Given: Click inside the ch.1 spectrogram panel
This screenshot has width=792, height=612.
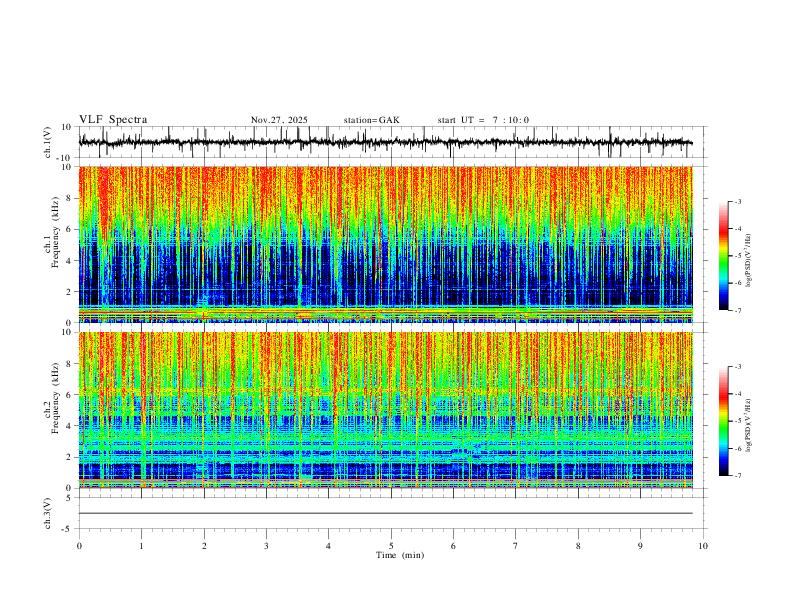Looking at the screenshot, I should pyautogui.click(x=385, y=244).
